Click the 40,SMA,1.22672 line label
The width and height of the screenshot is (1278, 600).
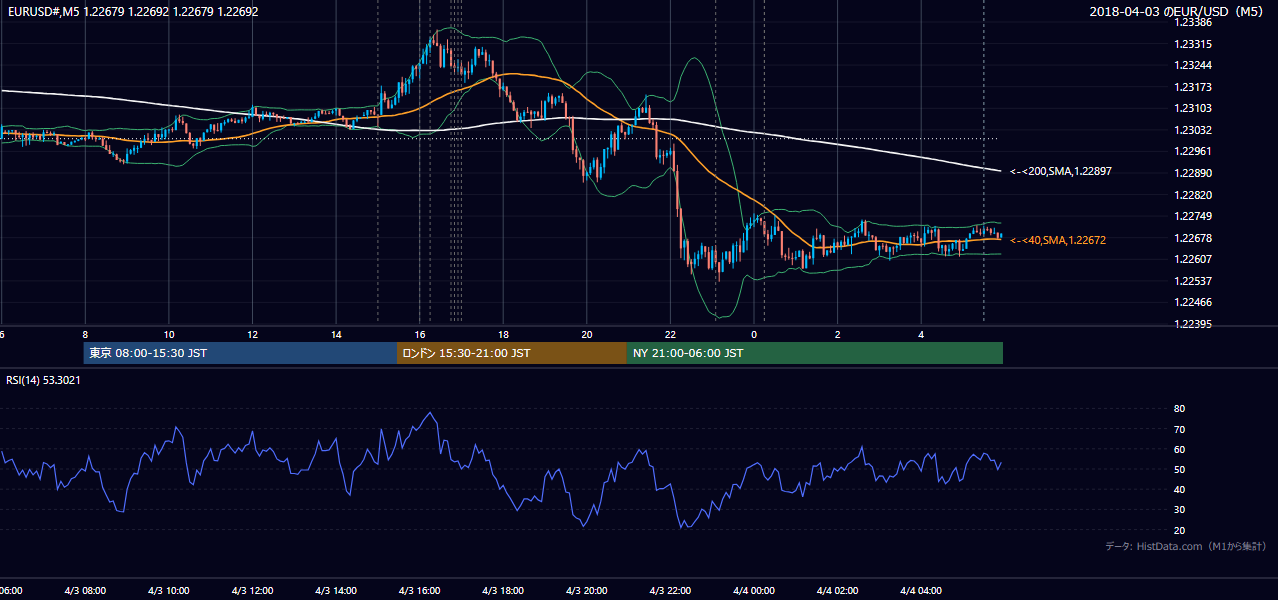point(1058,240)
